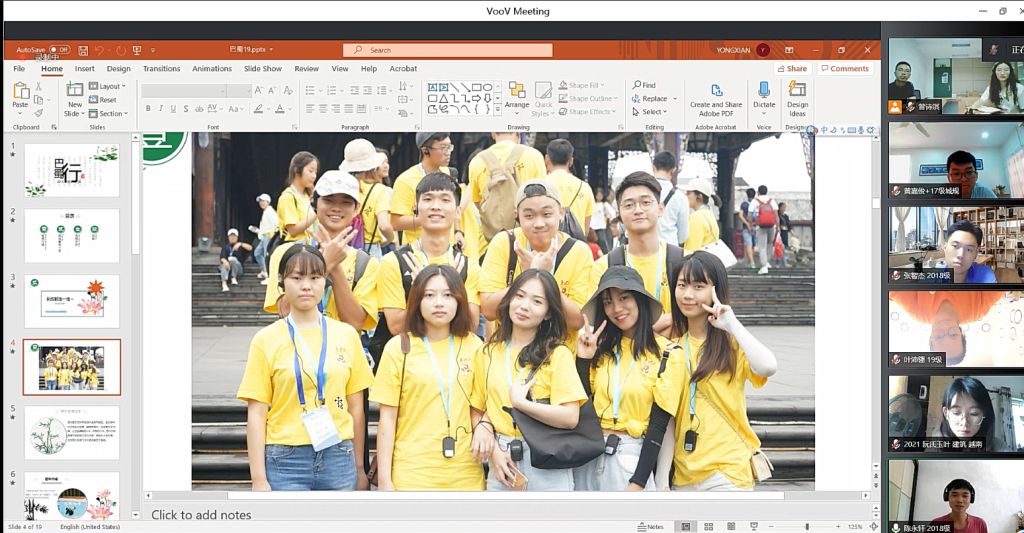Image resolution: width=1024 pixels, height=533 pixels.
Task: Click the Comments button
Action: pyautogui.click(x=845, y=69)
